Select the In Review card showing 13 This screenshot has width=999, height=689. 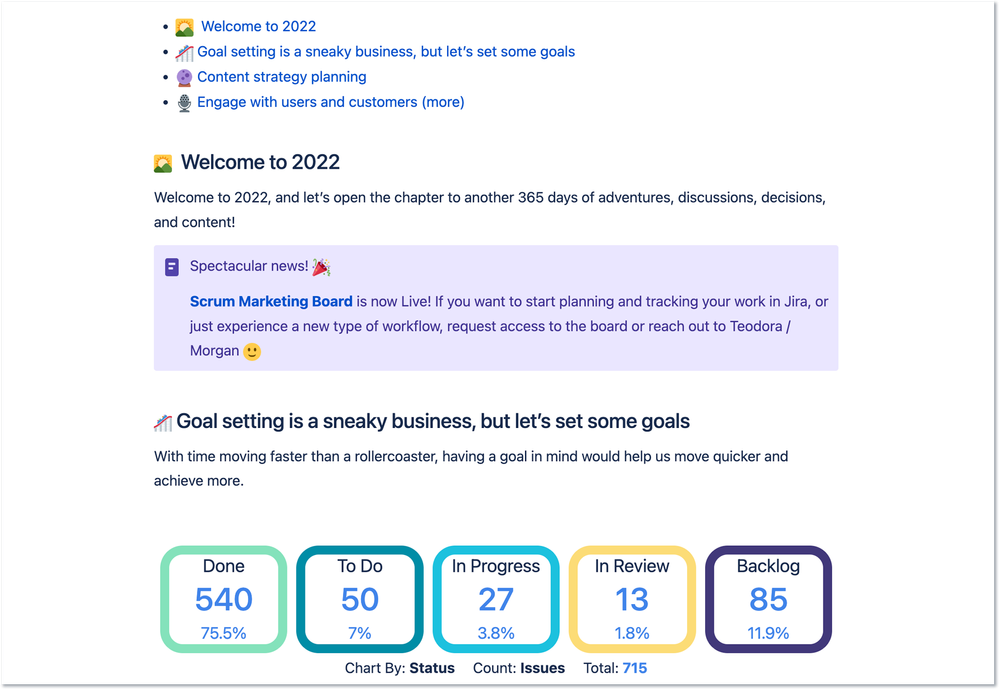(x=631, y=598)
